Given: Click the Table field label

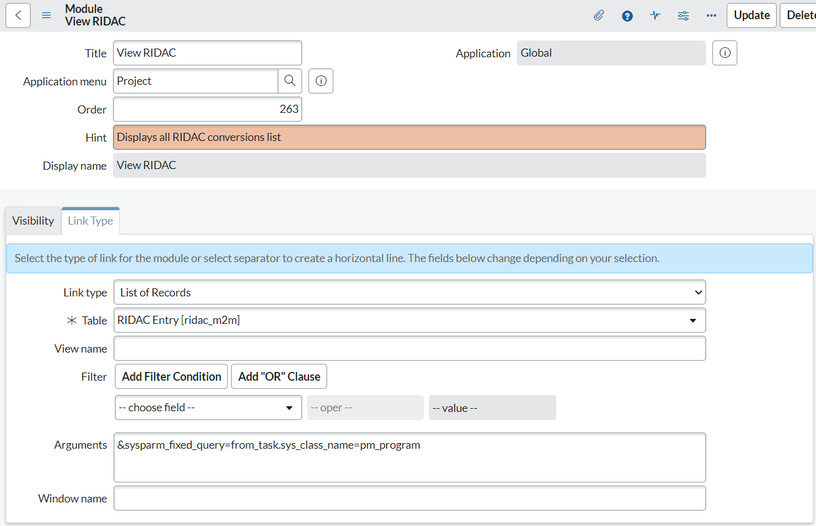Looking at the screenshot, I should click(x=94, y=320).
